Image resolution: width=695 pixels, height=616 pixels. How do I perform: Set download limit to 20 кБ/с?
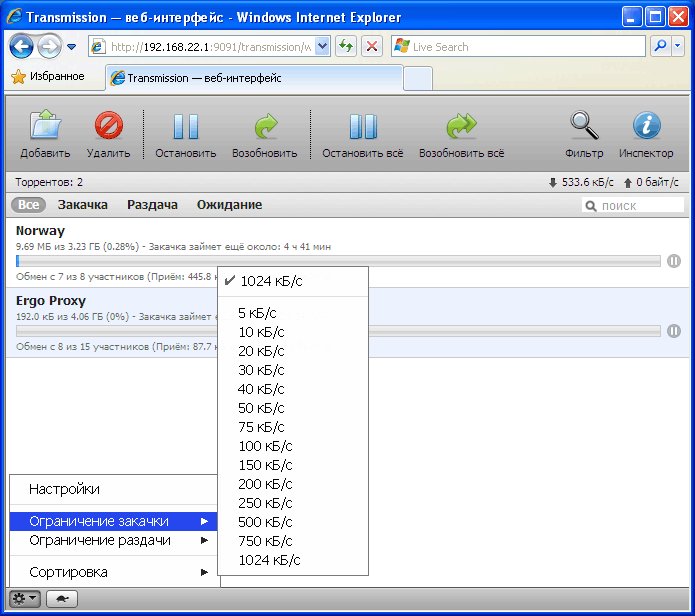point(293,351)
